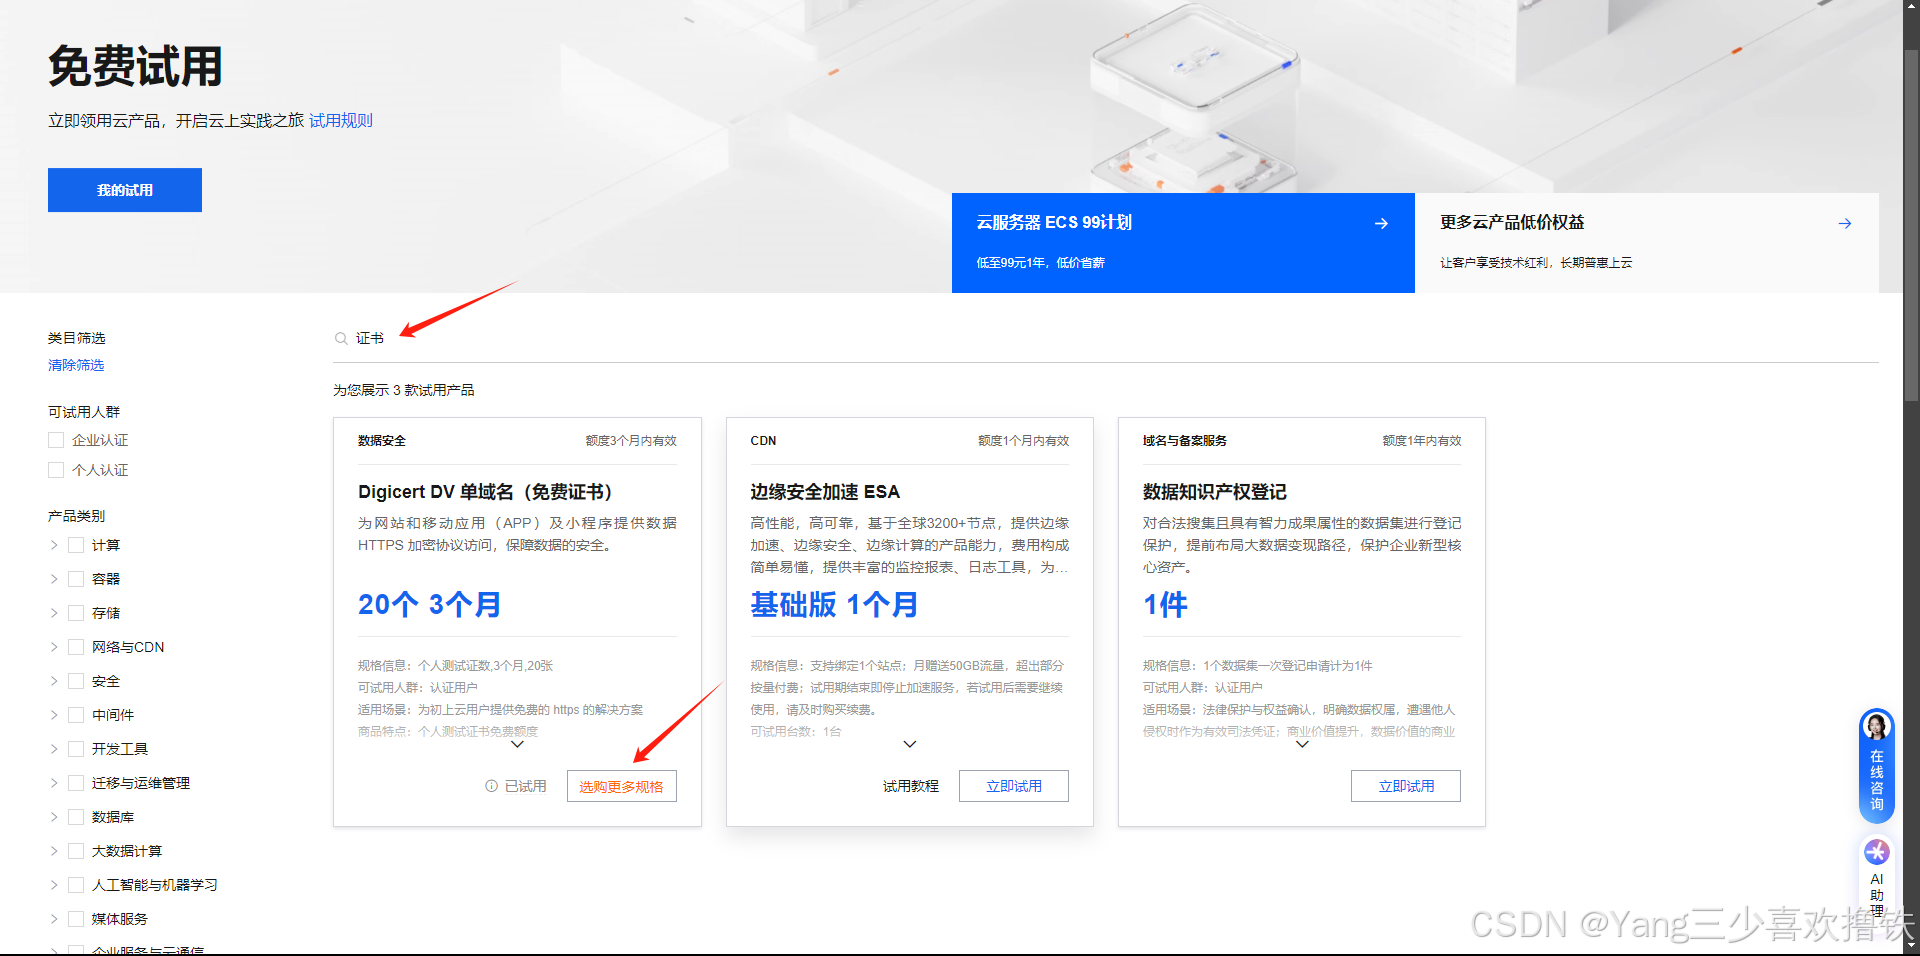
Task: Check the 安全 category checkbox
Action: coord(76,681)
